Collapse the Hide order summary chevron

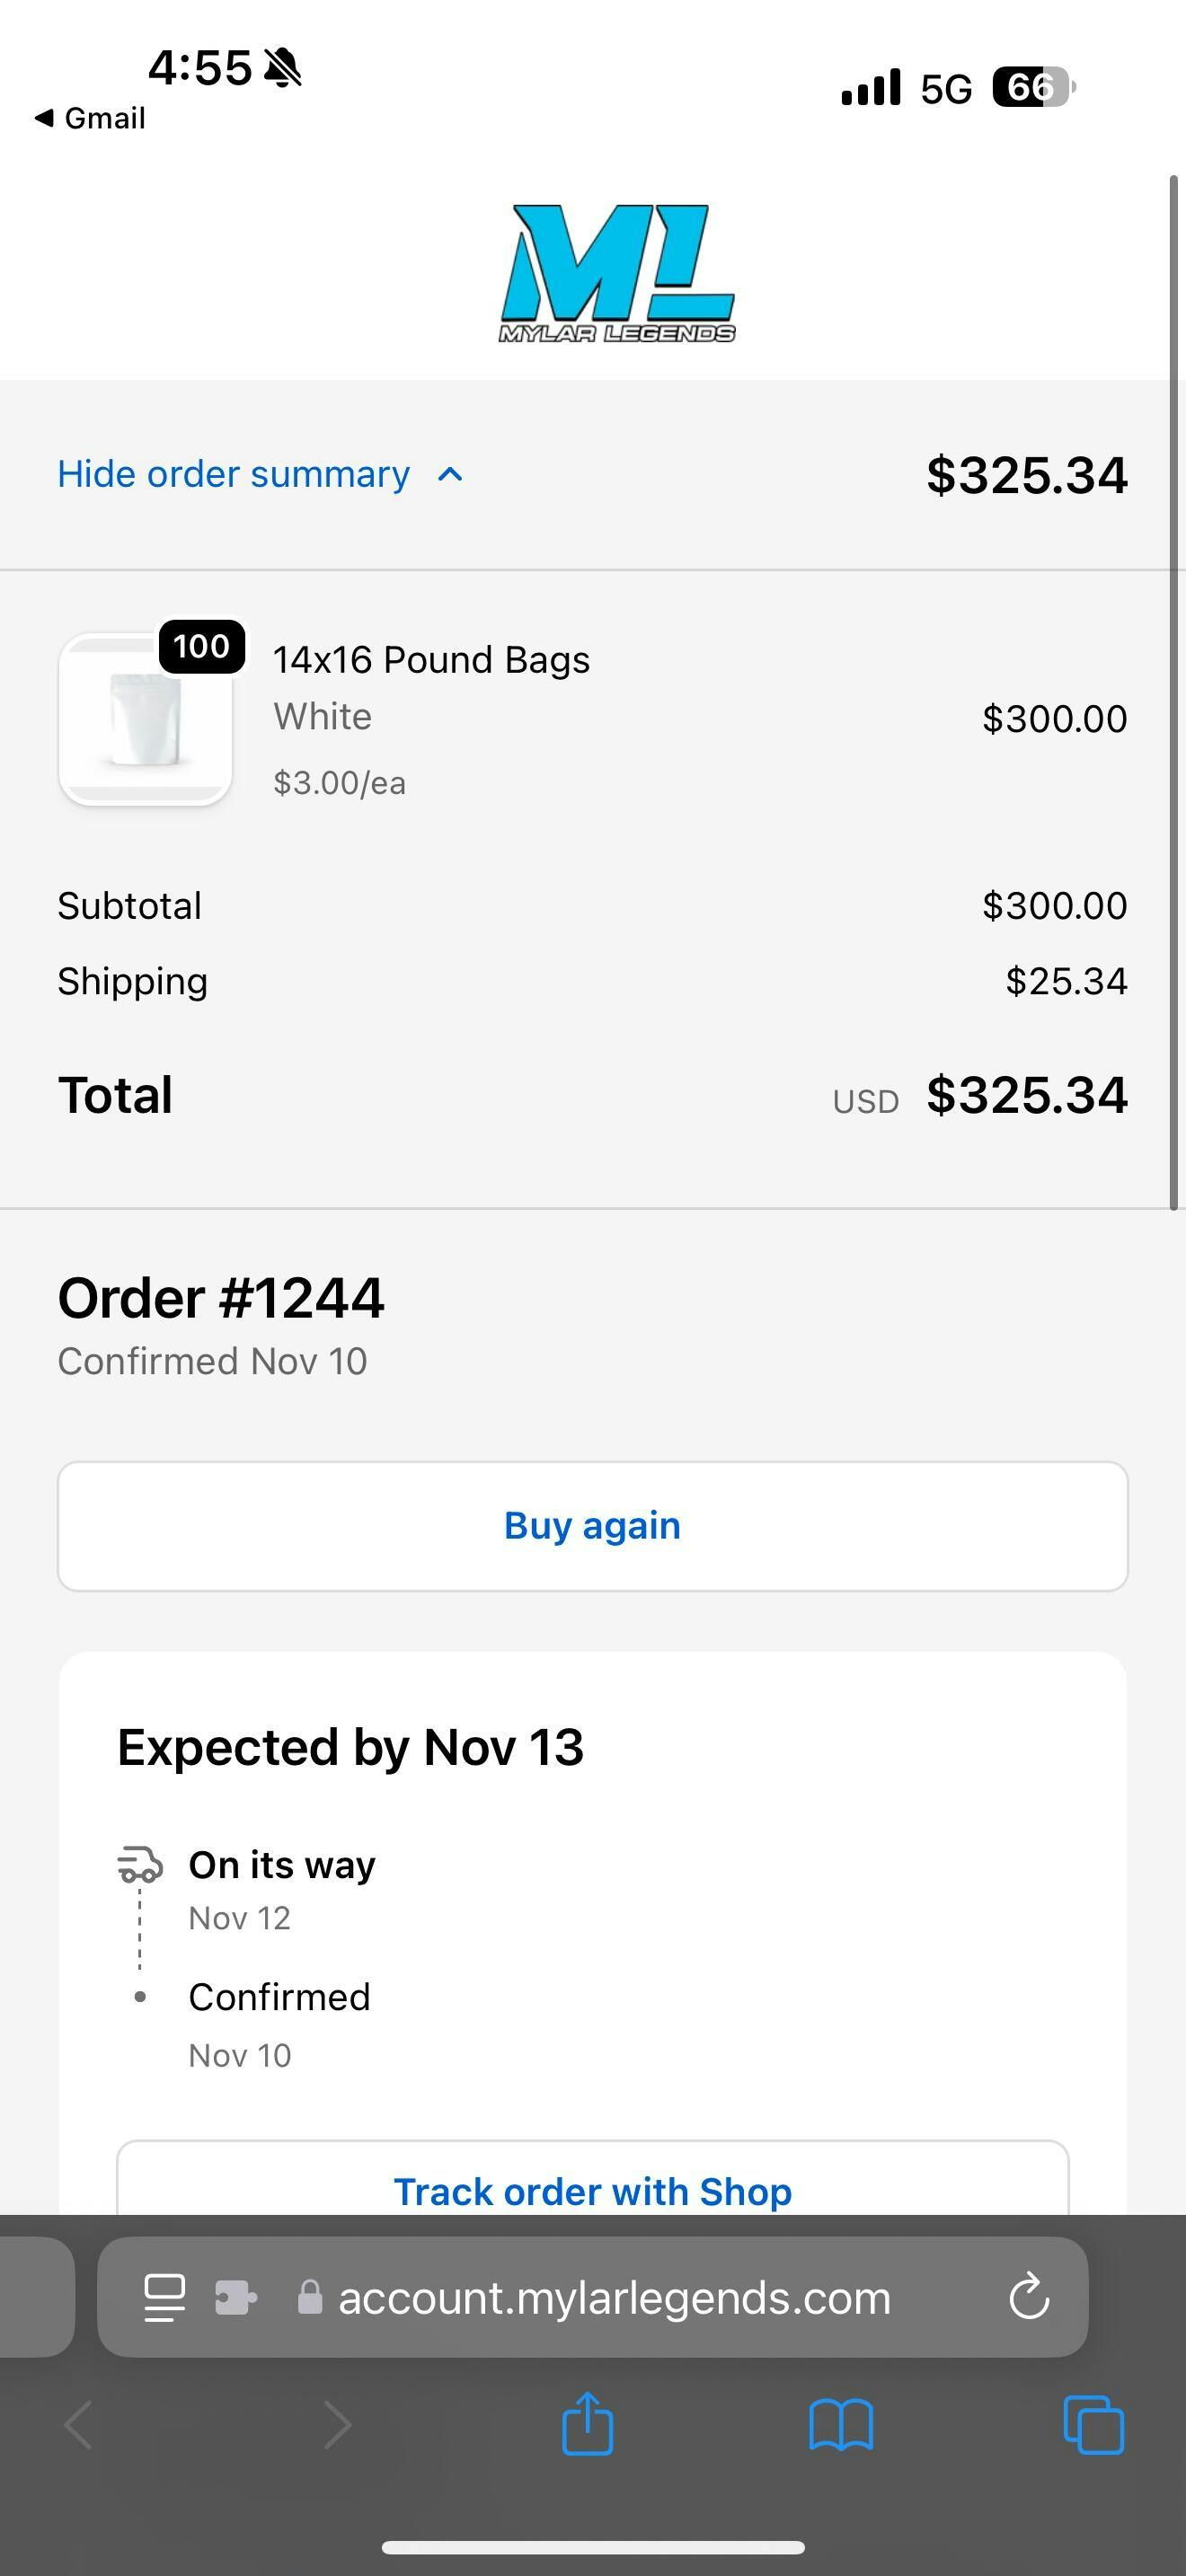(451, 475)
